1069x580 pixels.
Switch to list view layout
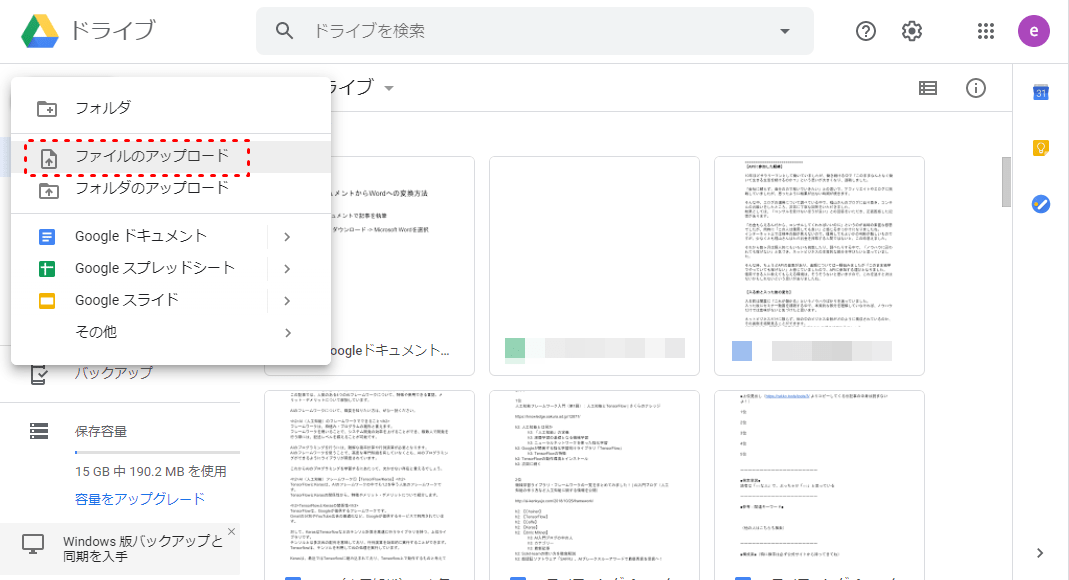[x=928, y=88]
